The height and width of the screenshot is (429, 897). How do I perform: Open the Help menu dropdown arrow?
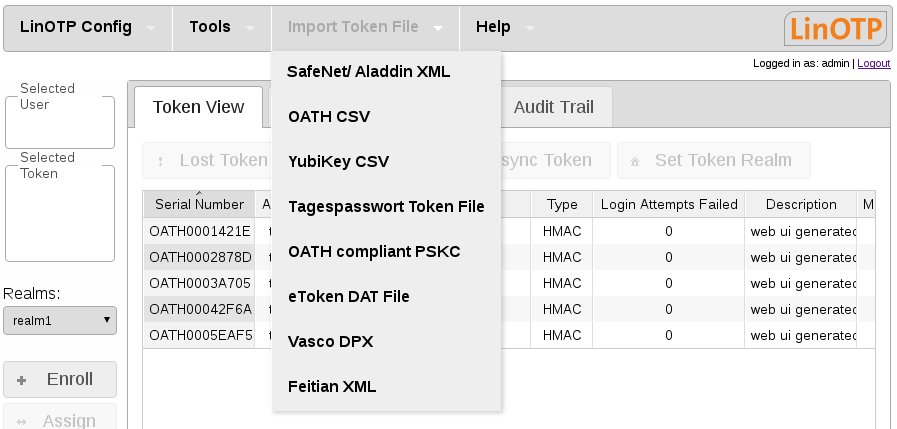click(x=529, y=28)
